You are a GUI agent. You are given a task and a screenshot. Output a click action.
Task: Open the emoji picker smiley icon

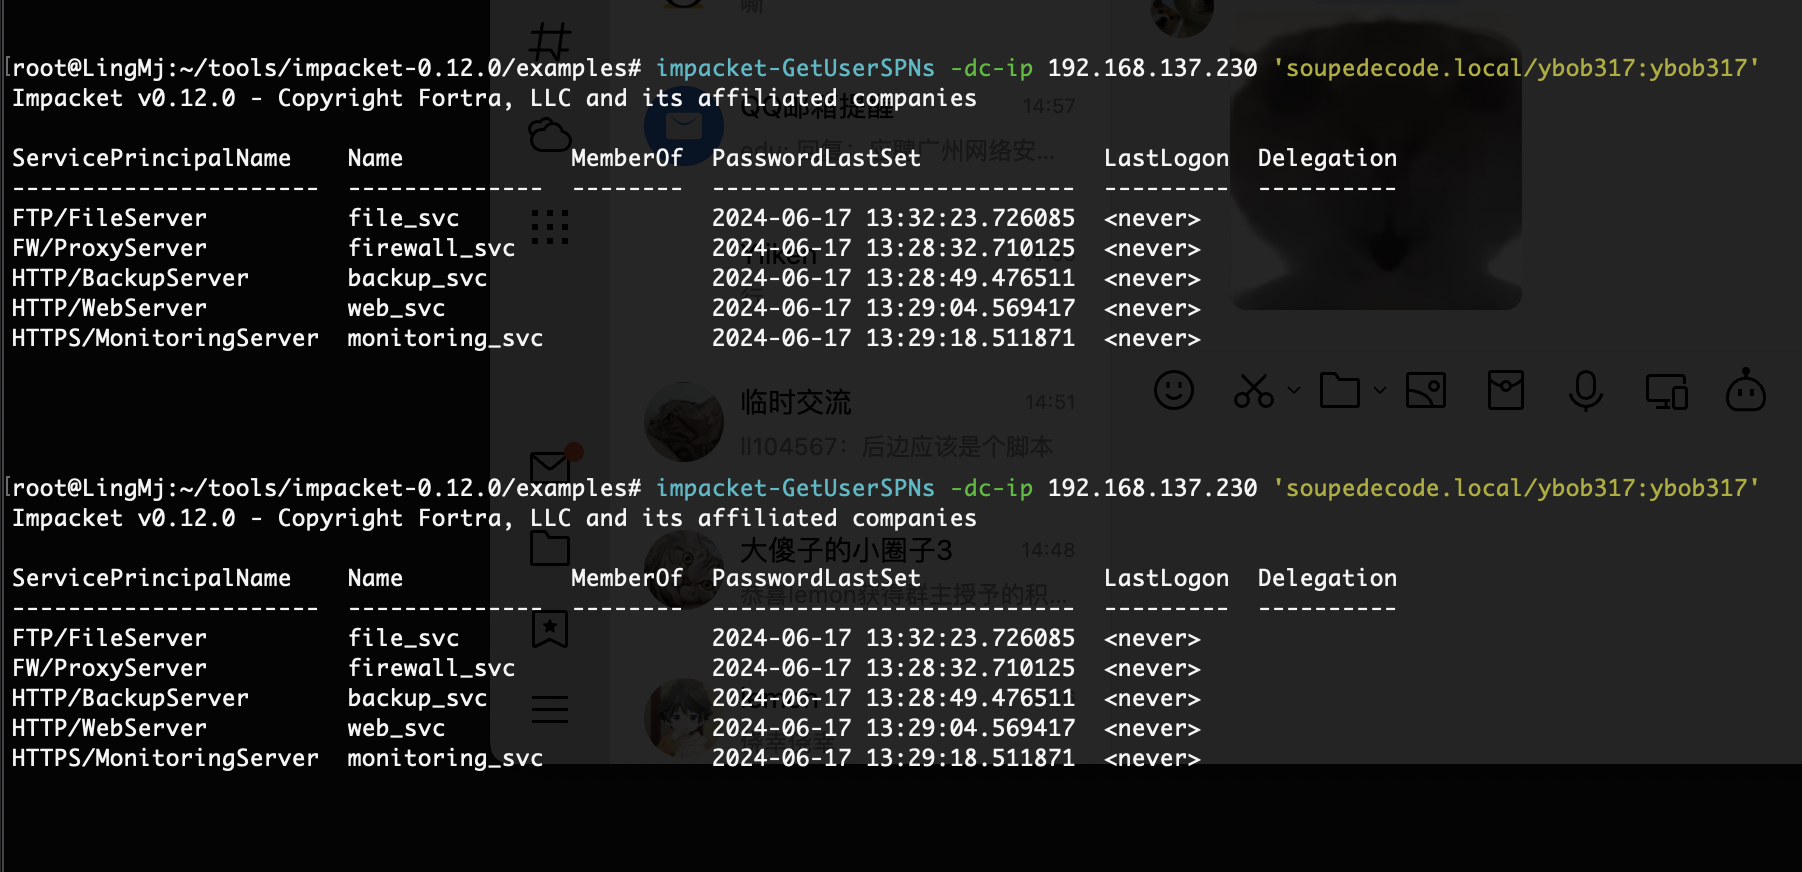pyautogui.click(x=1173, y=390)
